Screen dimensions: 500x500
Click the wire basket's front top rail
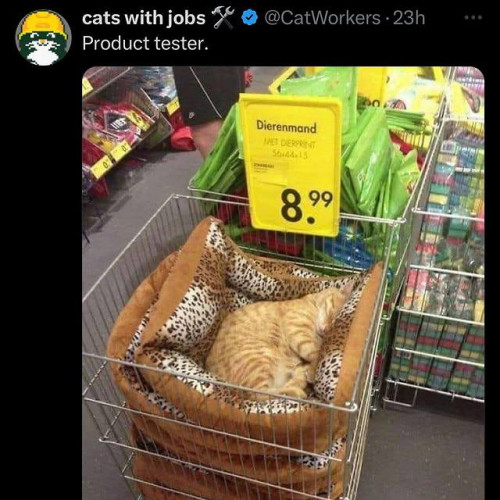(x=220, y=380)
